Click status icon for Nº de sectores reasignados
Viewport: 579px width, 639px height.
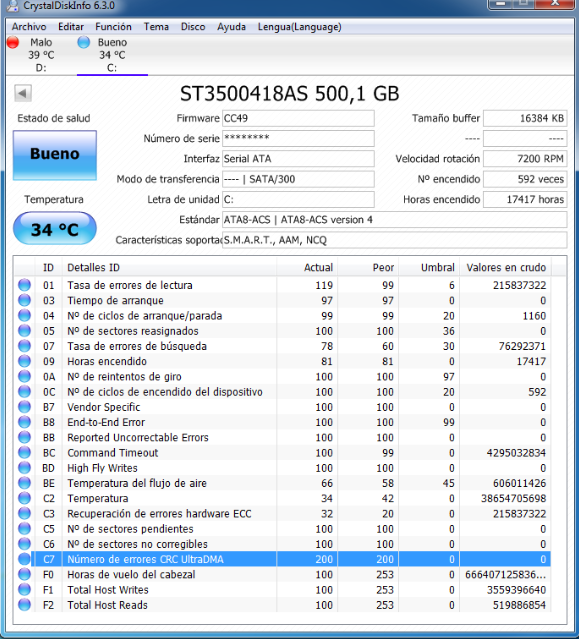point(24,331)
